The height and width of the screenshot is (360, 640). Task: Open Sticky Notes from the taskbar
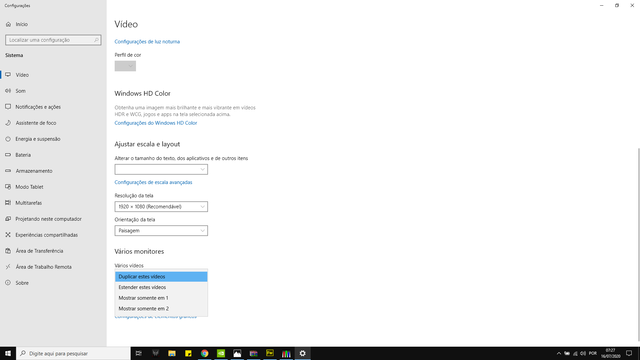[188, 353]
